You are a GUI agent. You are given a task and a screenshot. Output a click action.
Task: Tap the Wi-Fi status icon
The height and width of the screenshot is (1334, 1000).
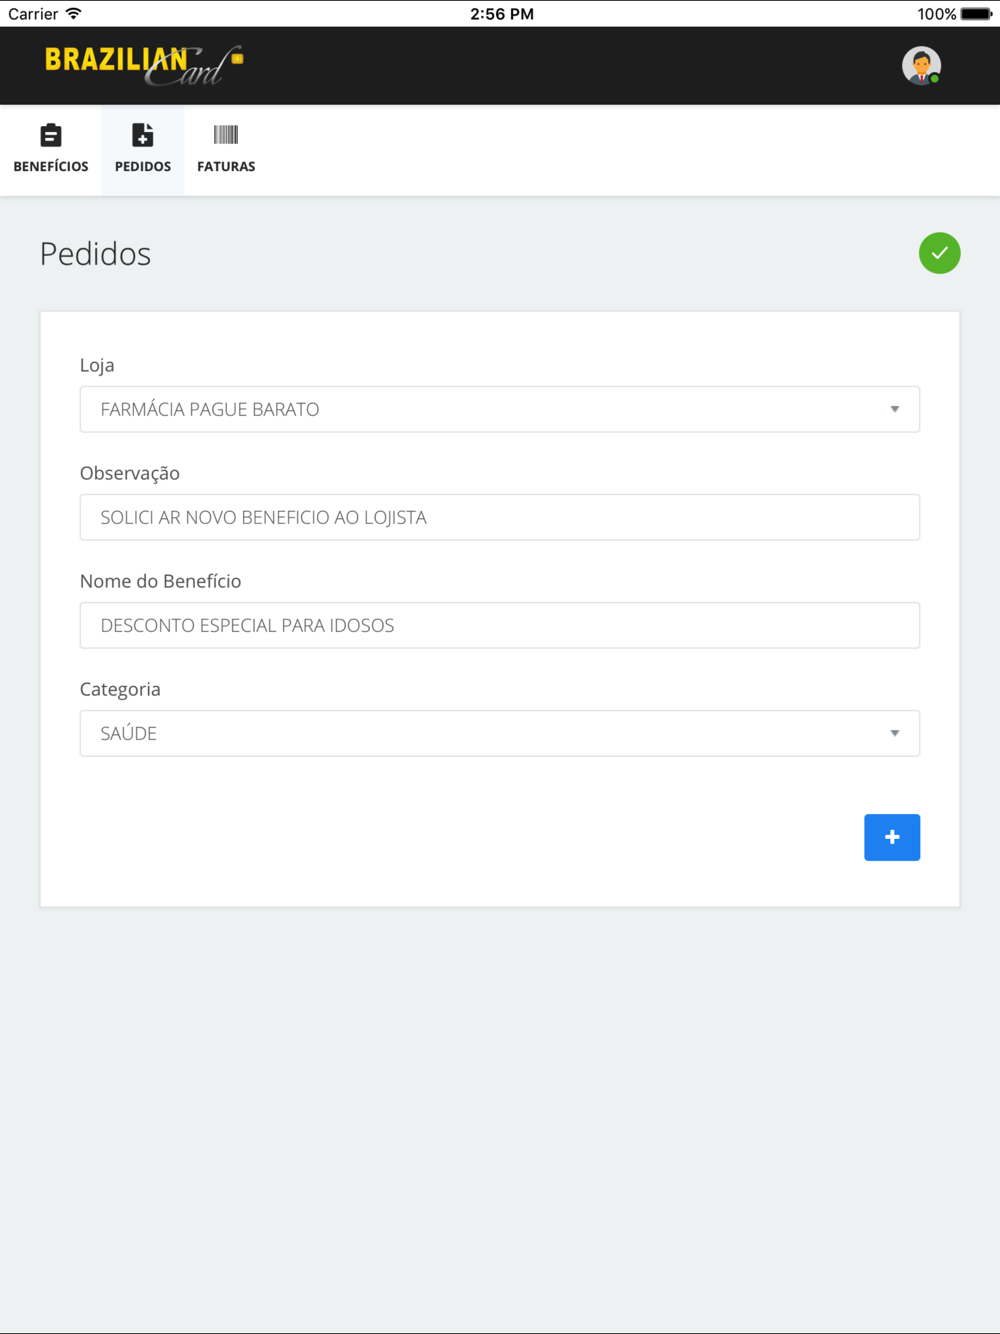point(74,13)
